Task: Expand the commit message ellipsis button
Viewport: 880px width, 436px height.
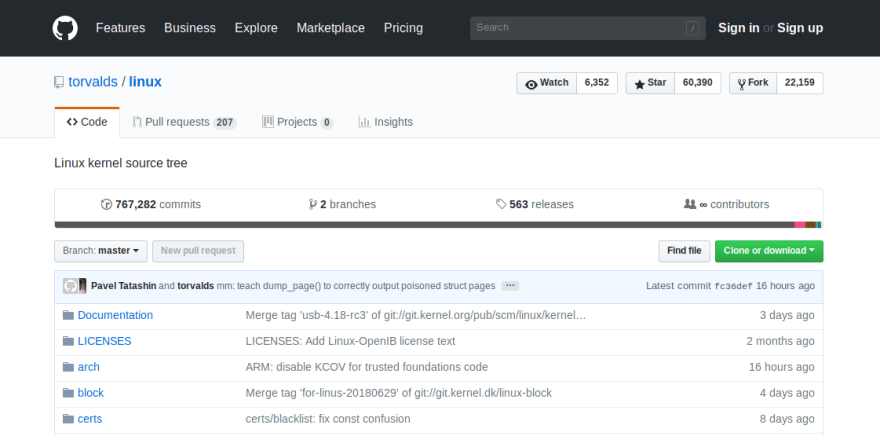Action: 510,286
